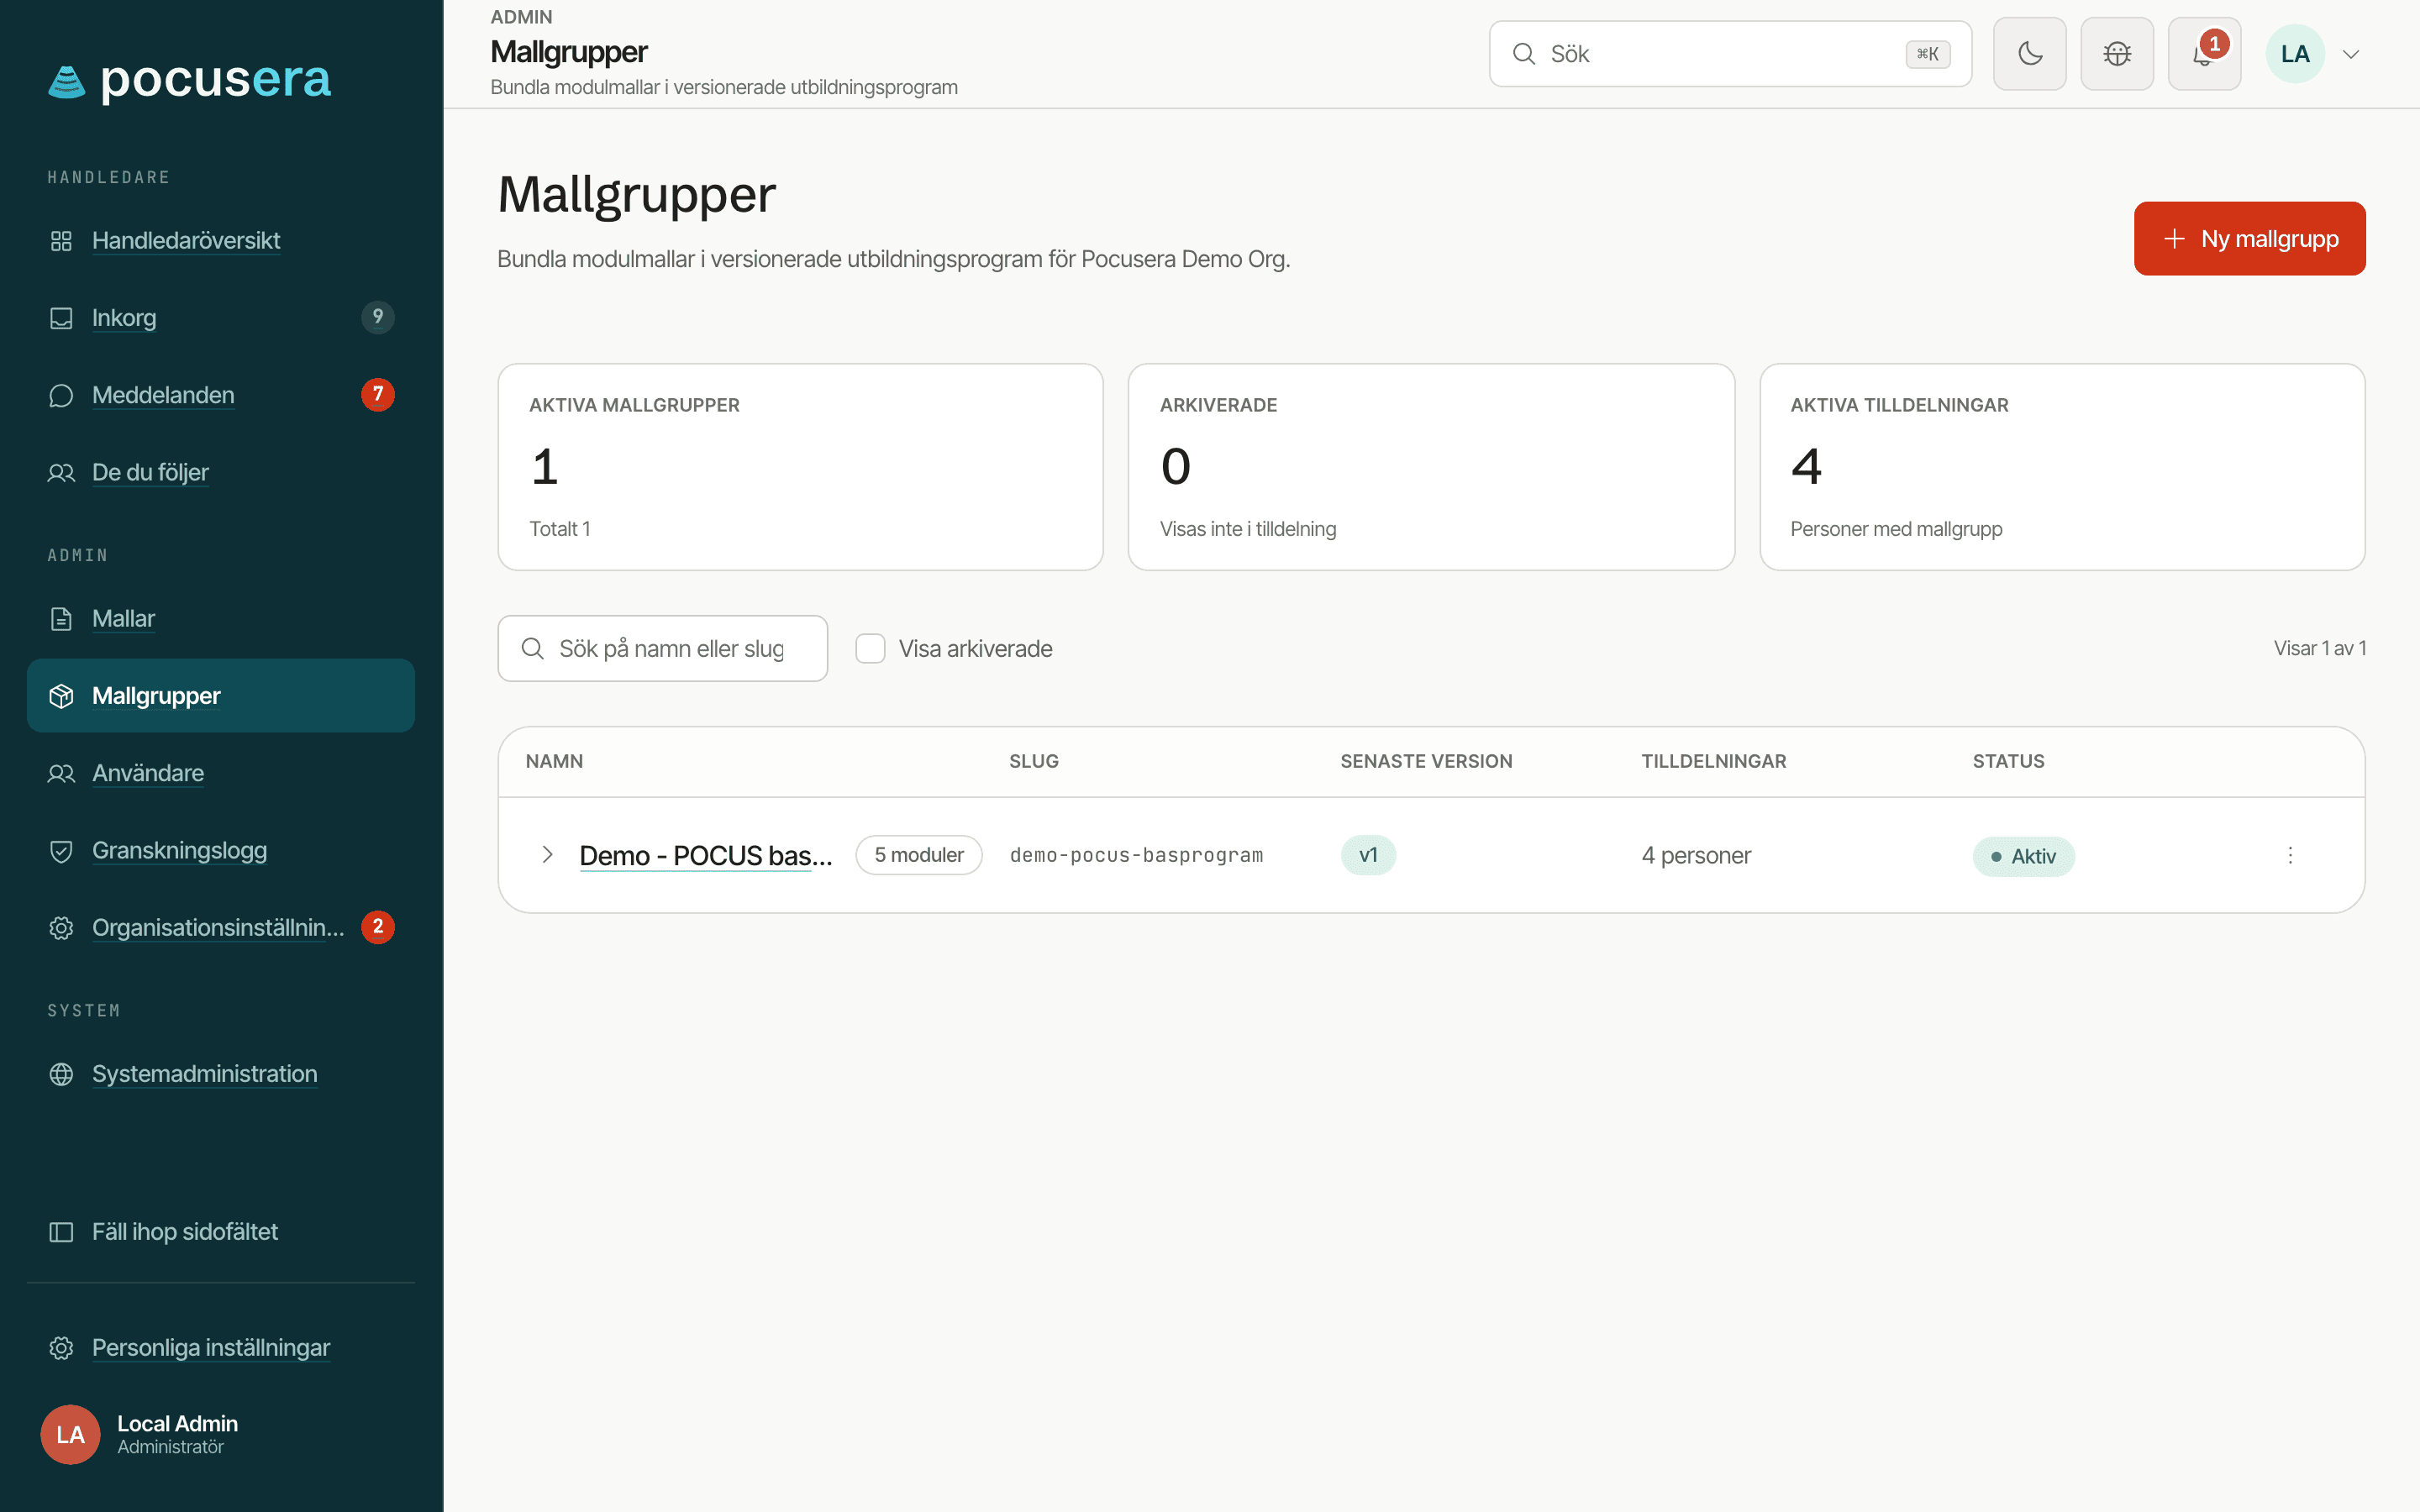
Task: Click the Aktiv status badge
Action: point(2023,856)
